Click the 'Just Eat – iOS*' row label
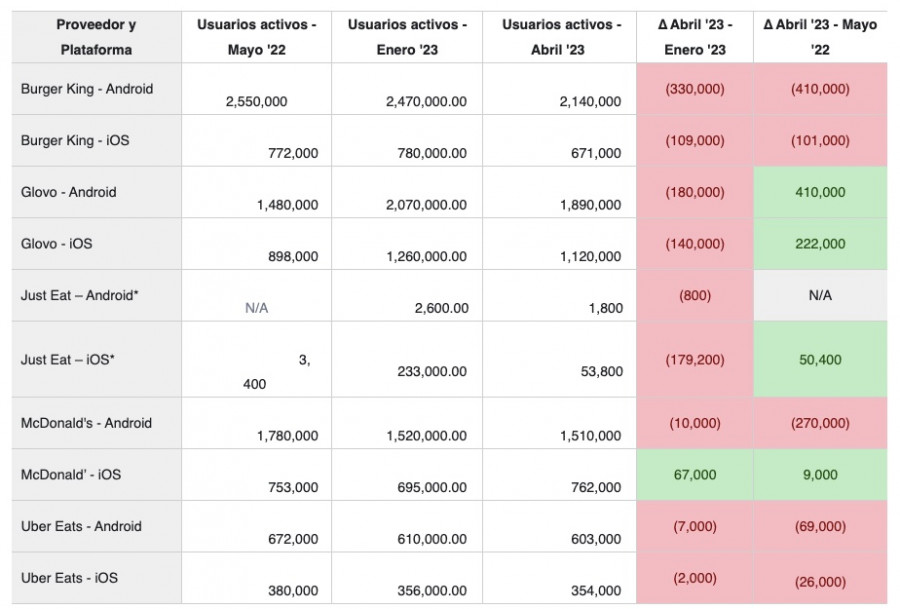 click(x=68, y=360)
